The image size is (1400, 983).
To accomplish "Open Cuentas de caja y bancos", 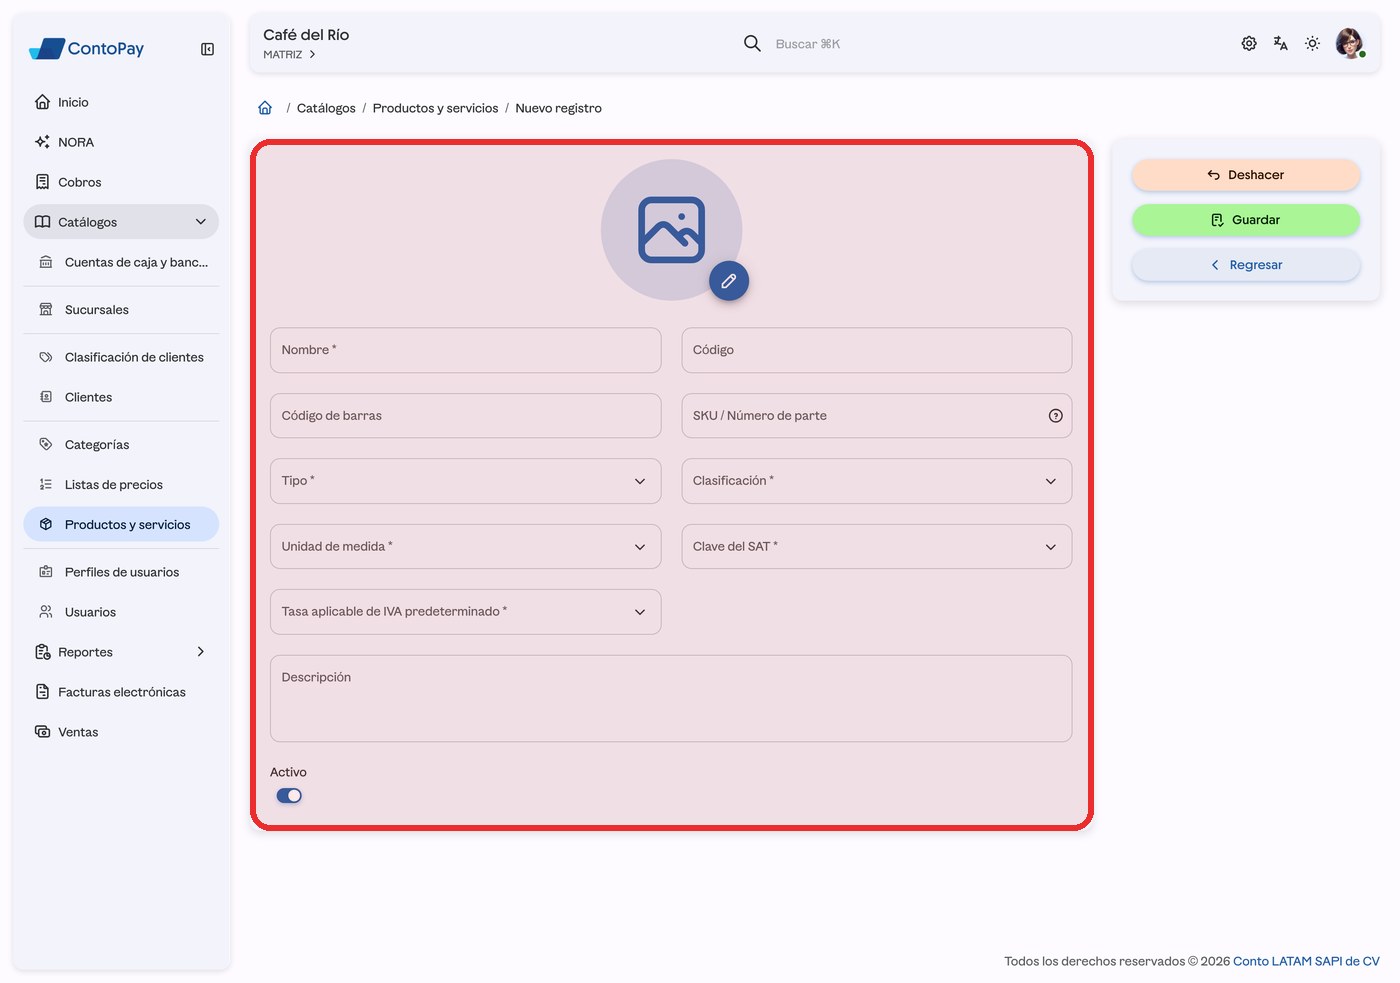I will [x=121, y=262].
